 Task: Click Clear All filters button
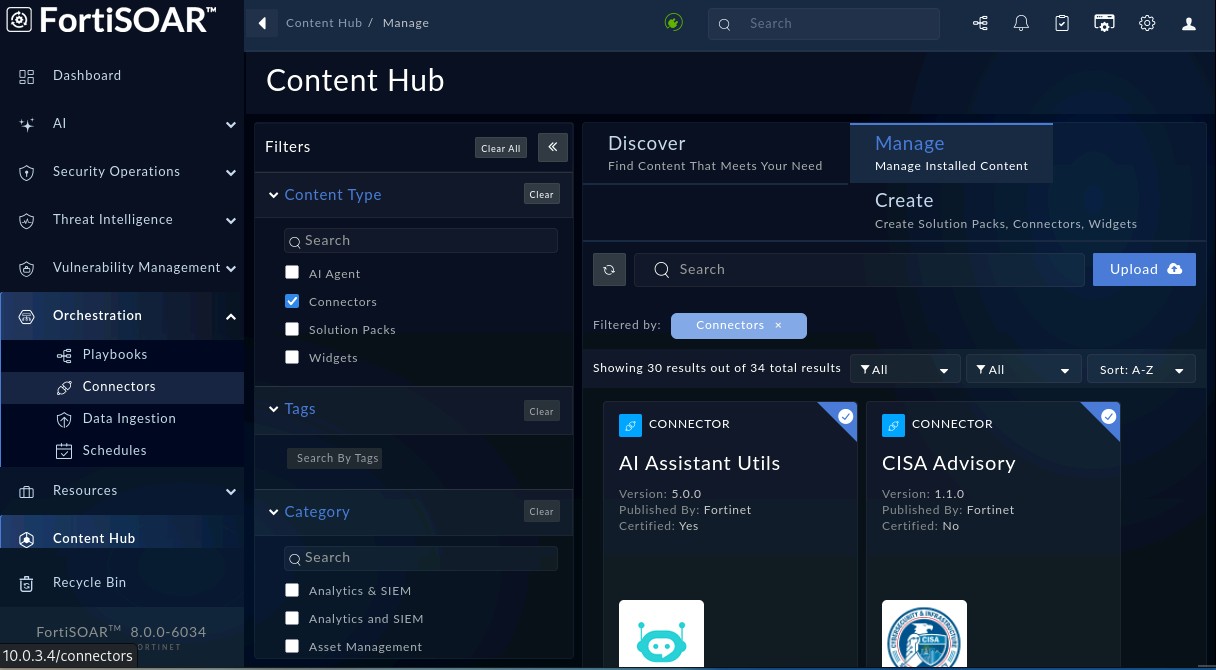[x=501, y=148]
